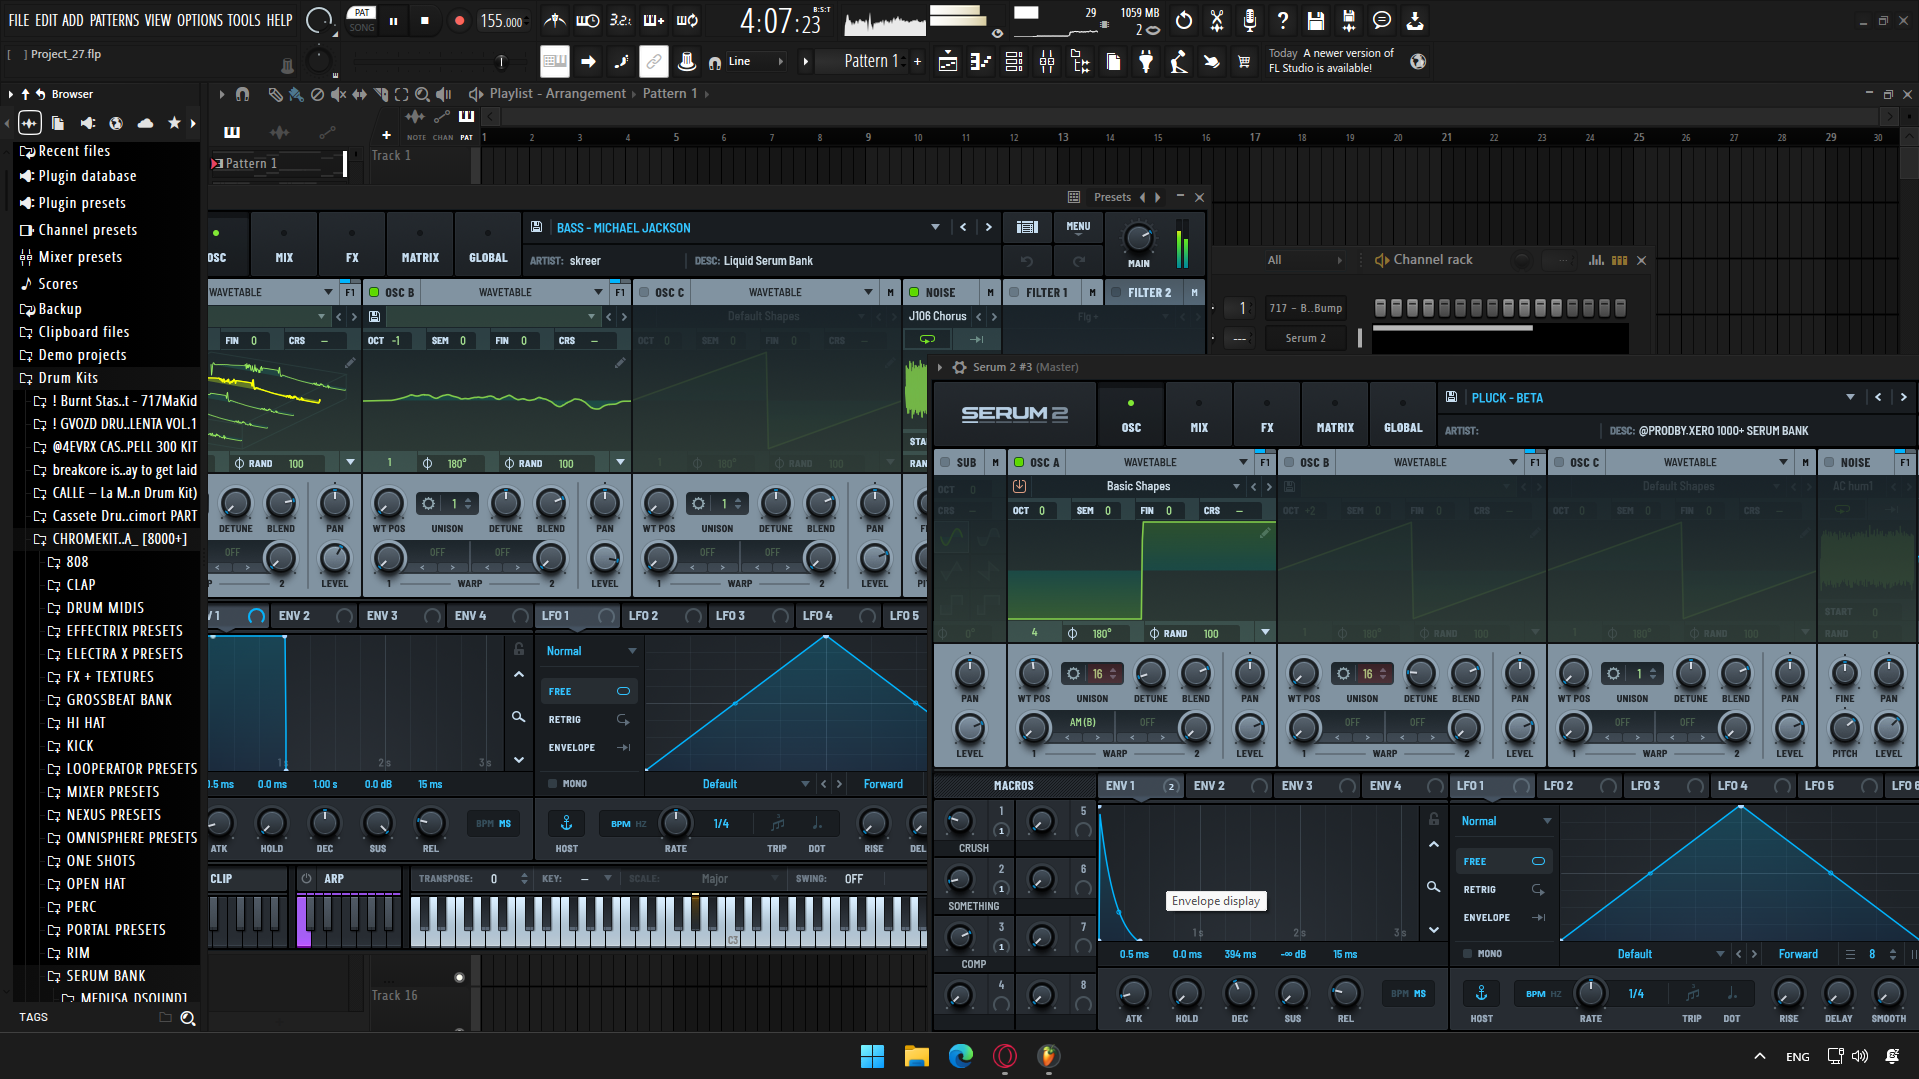Screen dimensions: 1919x1079
Task: Open the PATTERNS menu
Action: (x=114, y=20)
